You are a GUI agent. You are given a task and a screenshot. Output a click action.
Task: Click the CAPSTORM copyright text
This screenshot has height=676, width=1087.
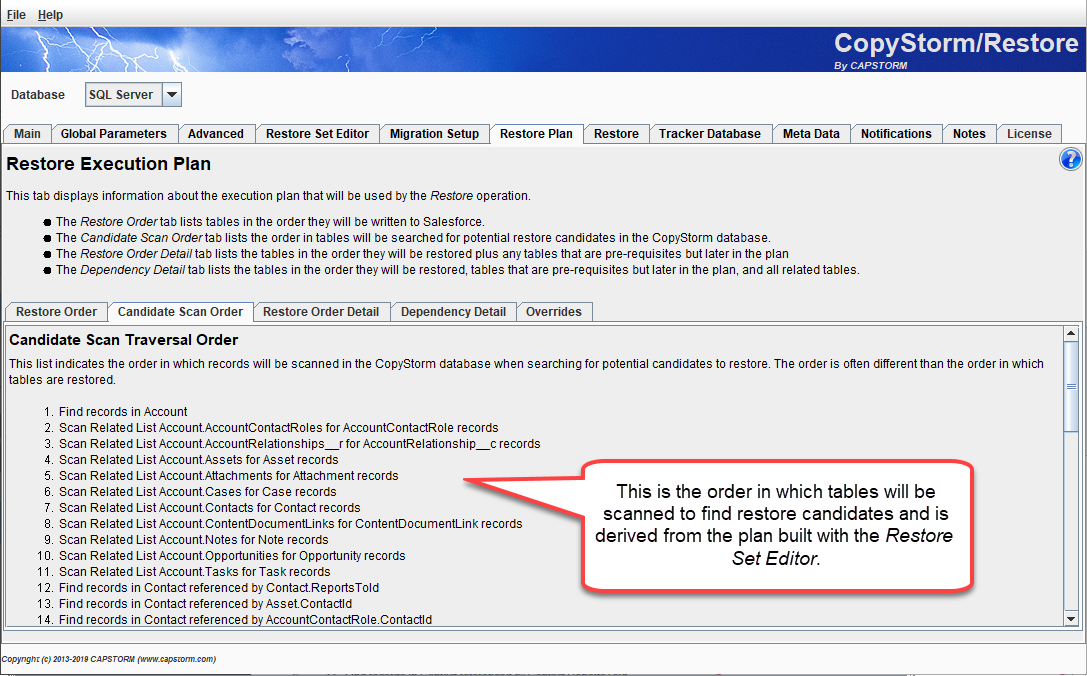pos(109,659)
